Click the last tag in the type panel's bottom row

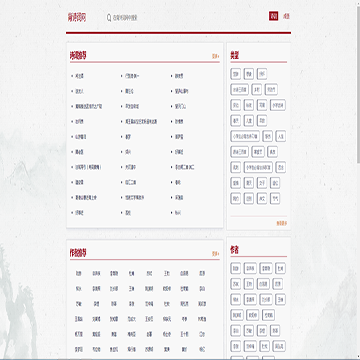pos(275,198)
